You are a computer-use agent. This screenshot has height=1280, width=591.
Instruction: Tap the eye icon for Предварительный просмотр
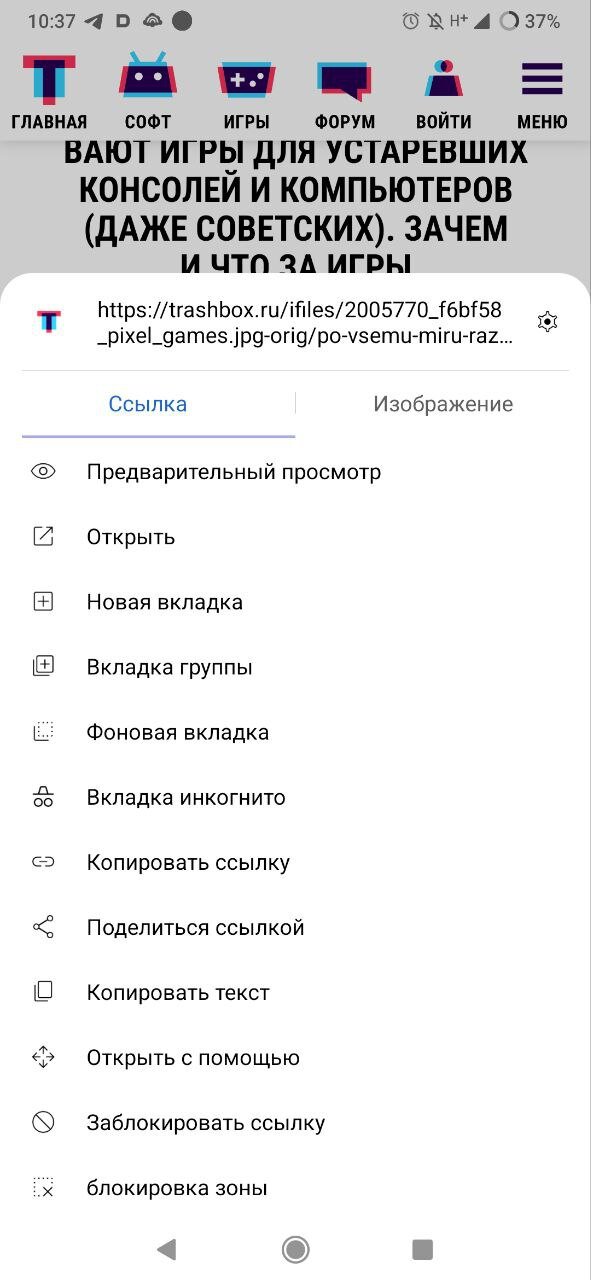pos(43,472)
